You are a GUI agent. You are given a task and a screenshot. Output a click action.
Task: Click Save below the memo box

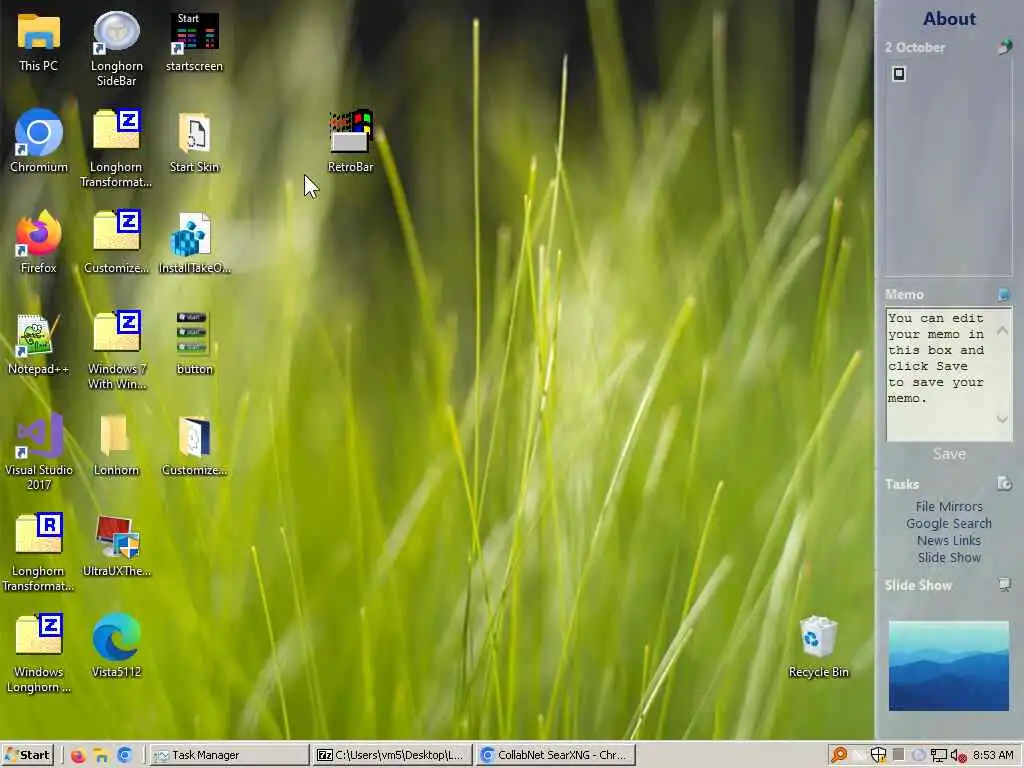tap(949, 454)
